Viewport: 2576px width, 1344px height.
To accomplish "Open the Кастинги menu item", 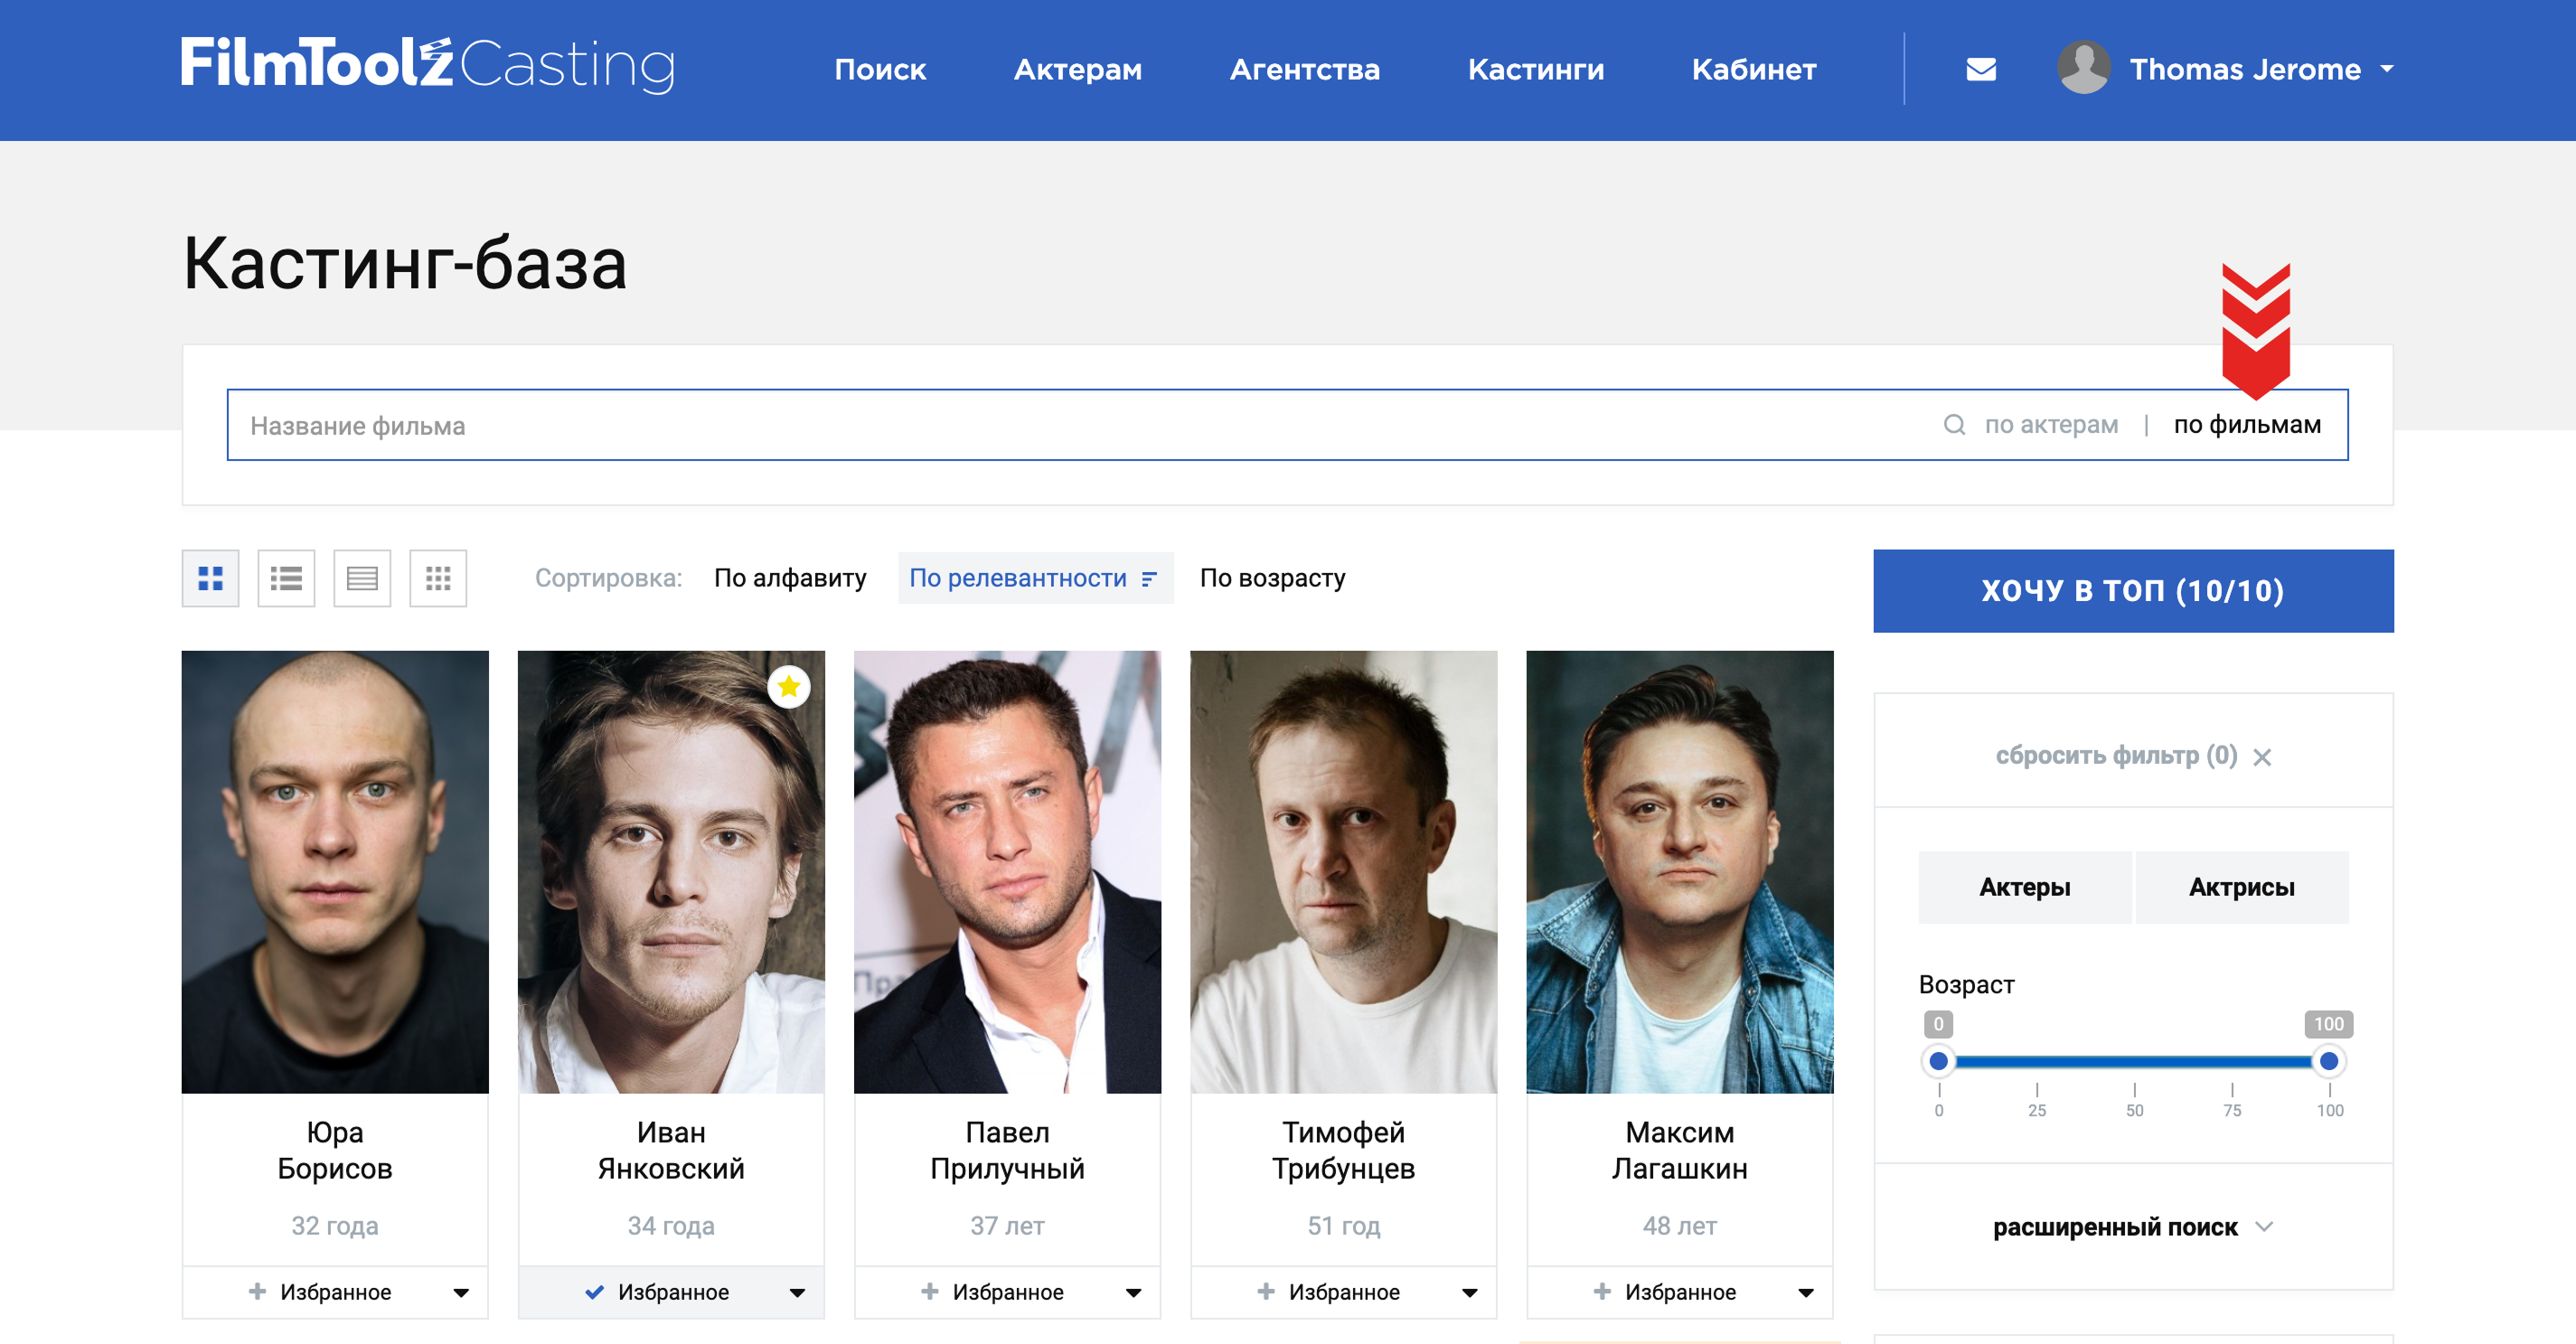I will (1535, 69).
